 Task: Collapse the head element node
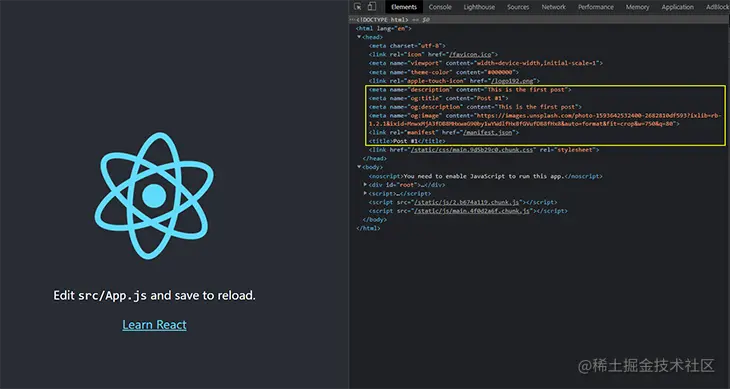(x=359, y=37)
